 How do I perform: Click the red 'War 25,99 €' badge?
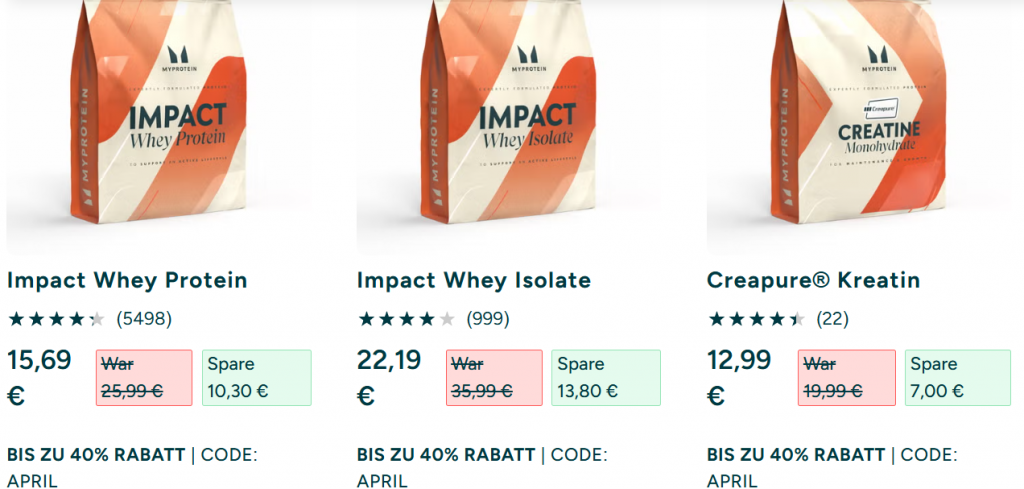[x=145, y=378]
